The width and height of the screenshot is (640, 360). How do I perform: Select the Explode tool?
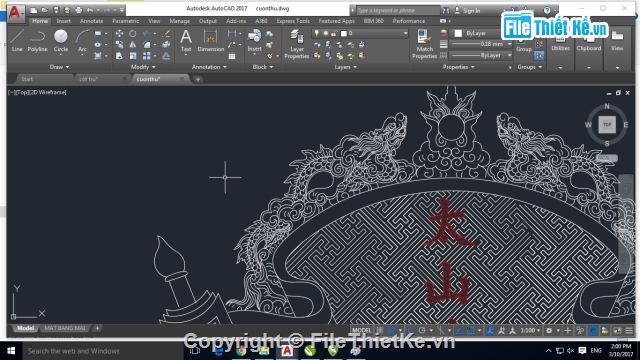click(x=166, y=44)
